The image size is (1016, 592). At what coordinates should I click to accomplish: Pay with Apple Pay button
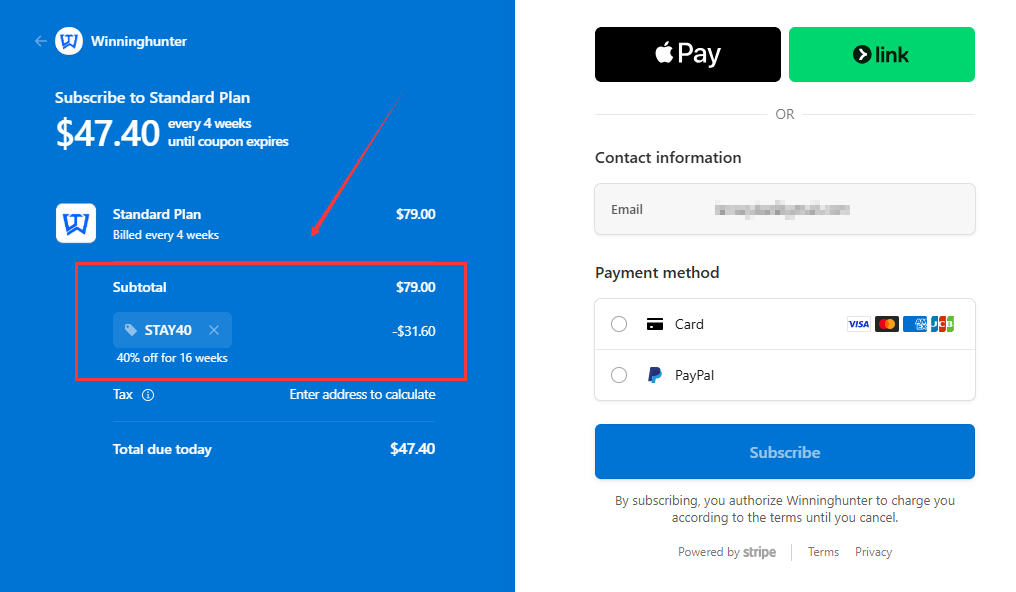click(x=687, y=54)
